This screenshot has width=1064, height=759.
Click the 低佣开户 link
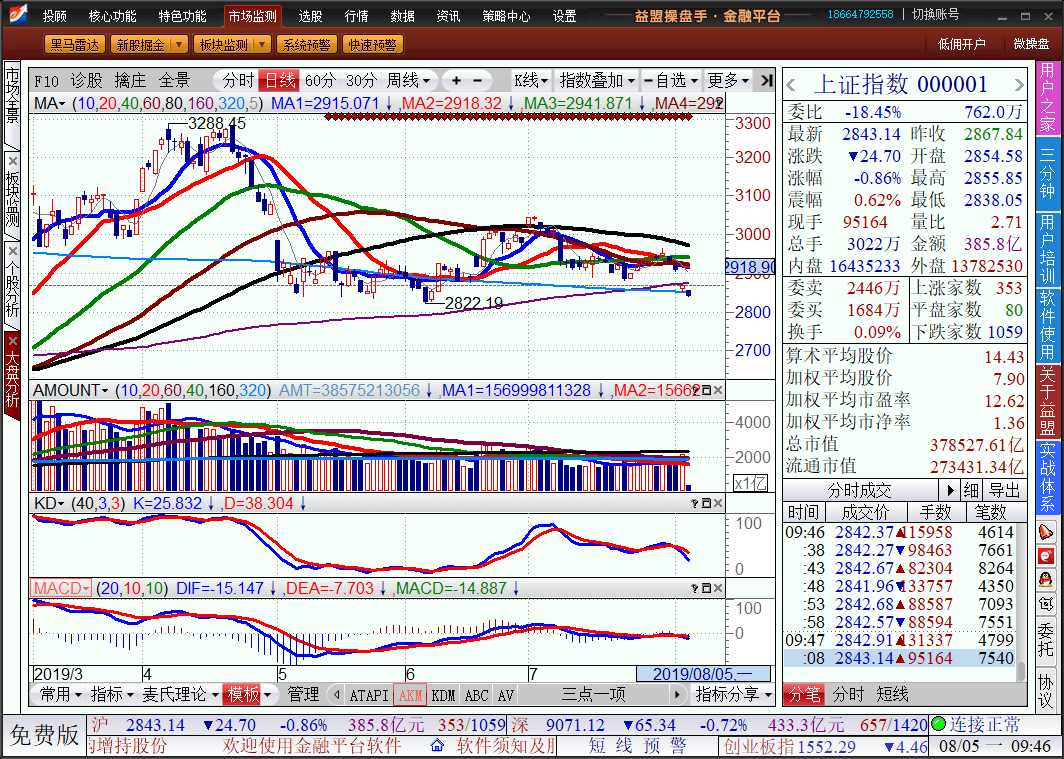pyautogui.click(x=962, y=44)
